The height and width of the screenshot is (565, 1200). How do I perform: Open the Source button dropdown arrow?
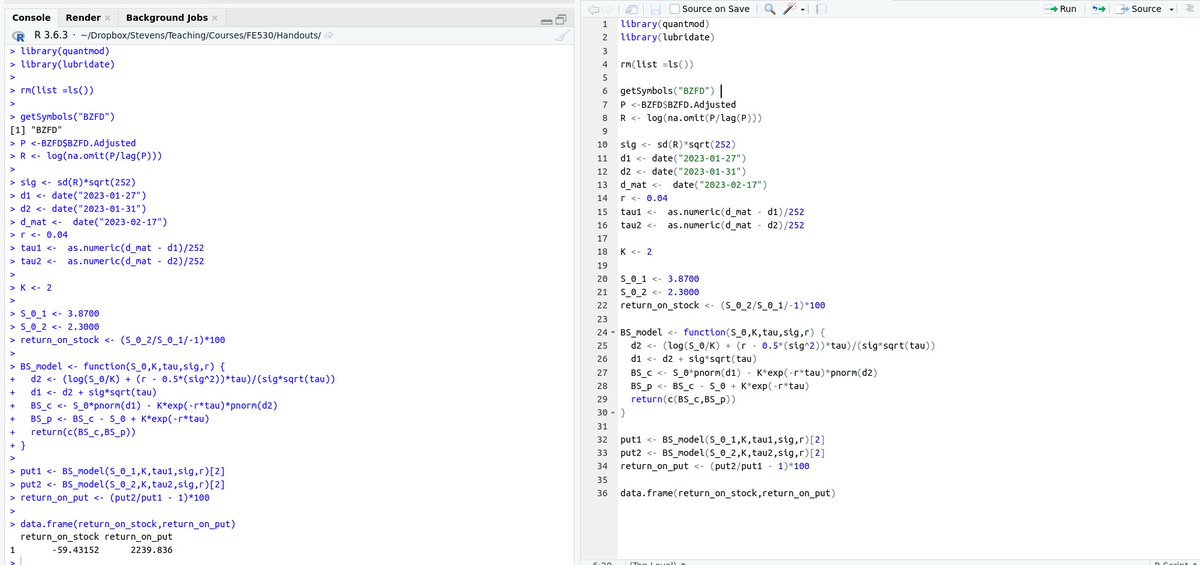1170,9
